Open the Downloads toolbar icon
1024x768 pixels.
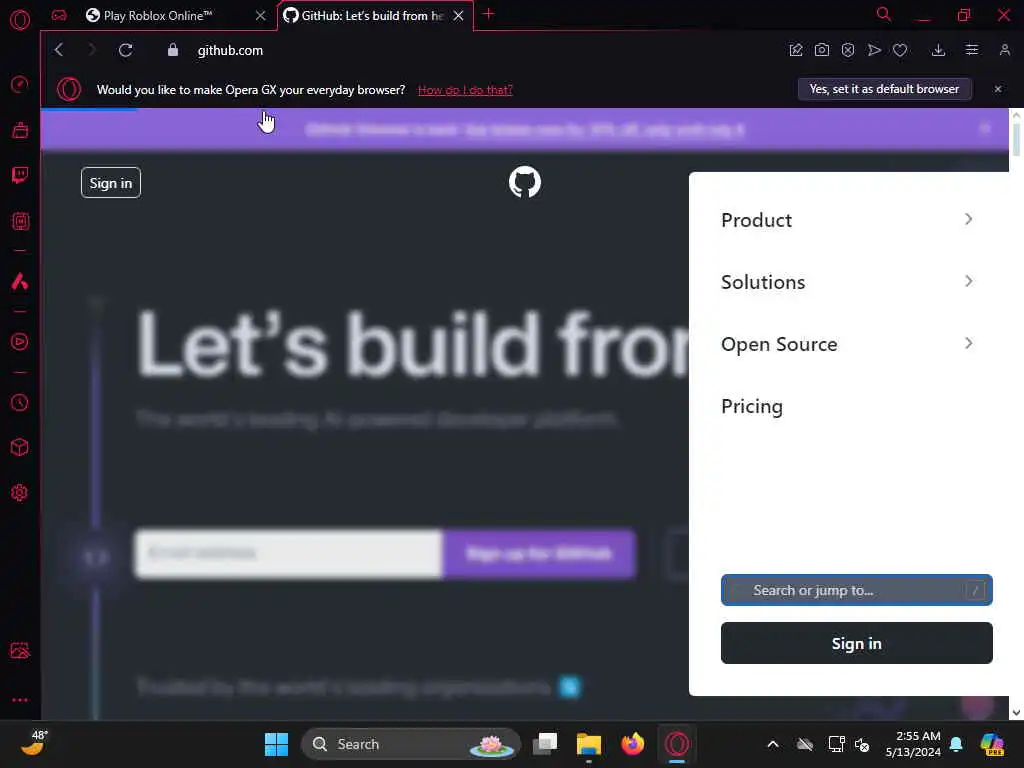point(938,50)
